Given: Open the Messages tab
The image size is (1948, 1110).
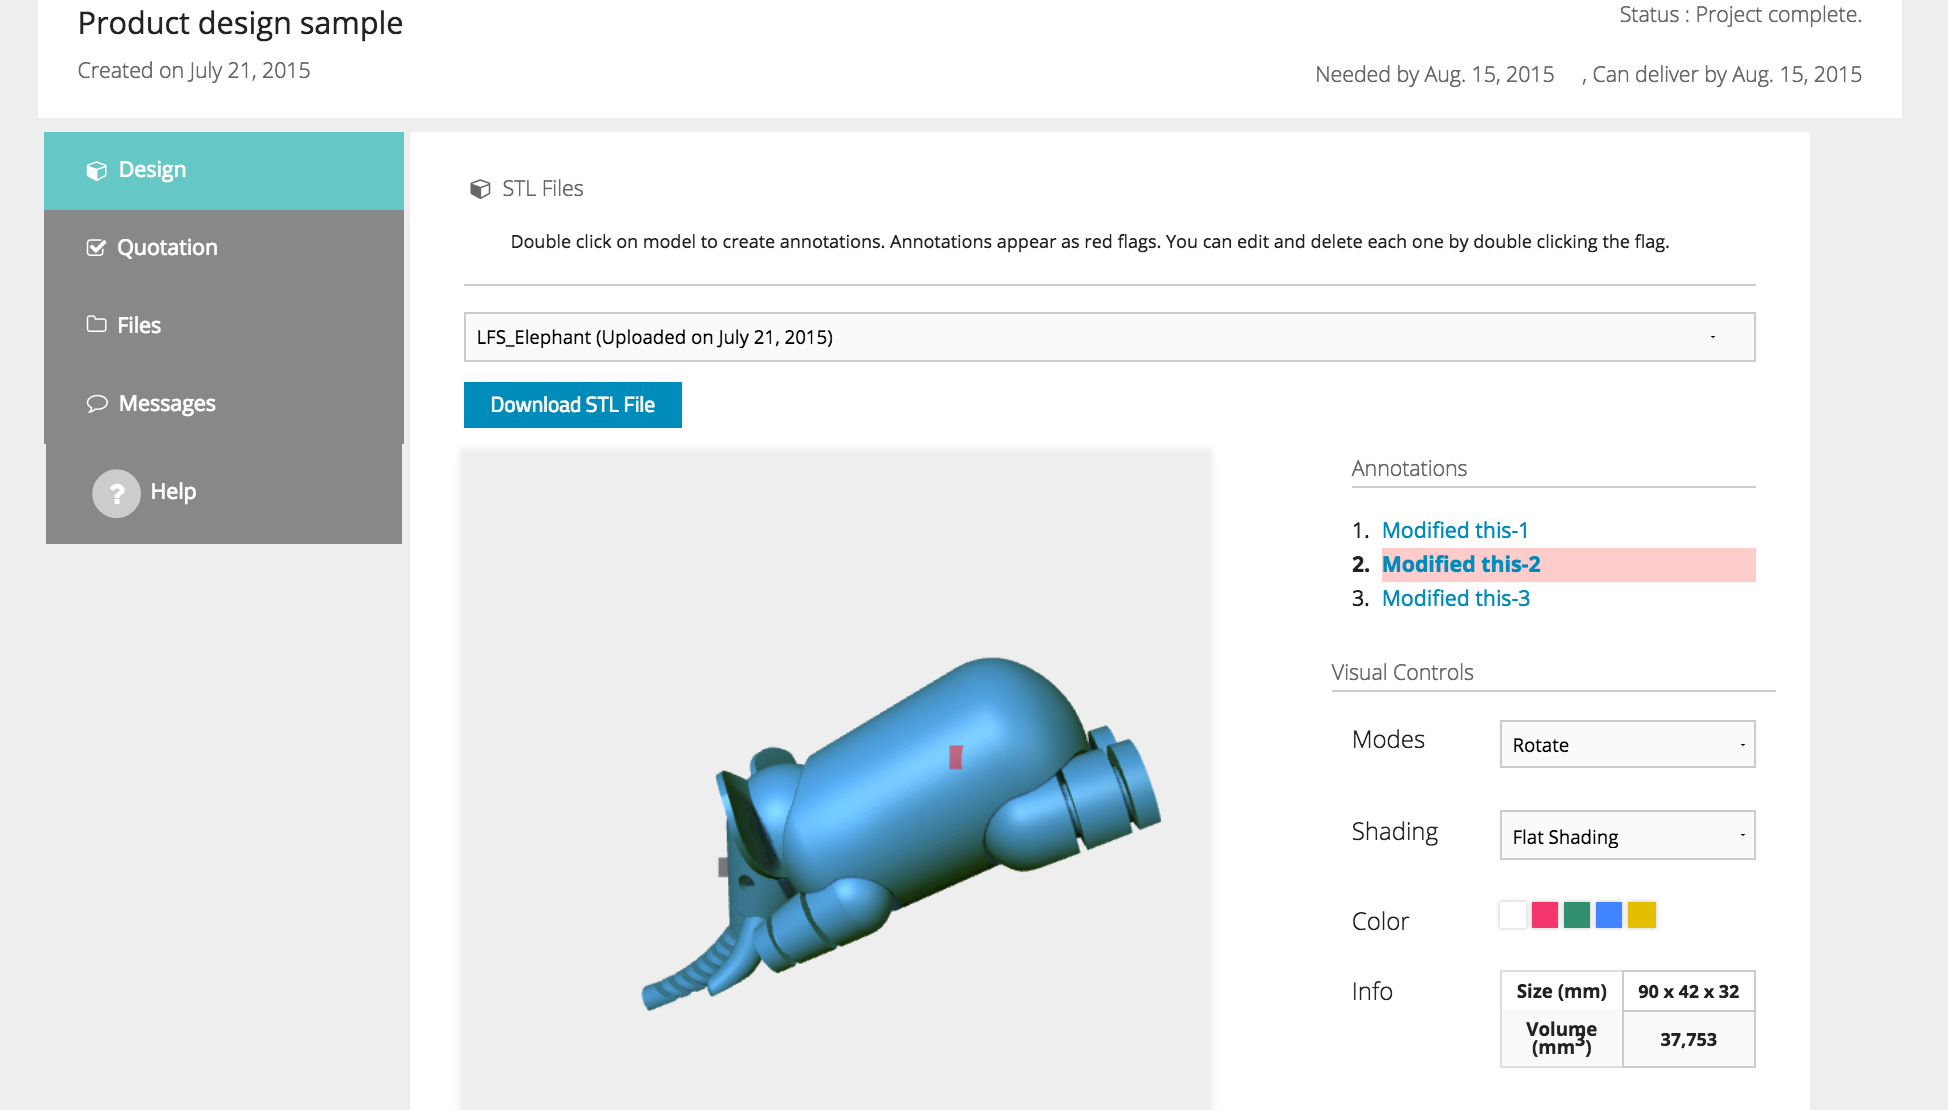Looking at the screenshot, I should (166, 404).
